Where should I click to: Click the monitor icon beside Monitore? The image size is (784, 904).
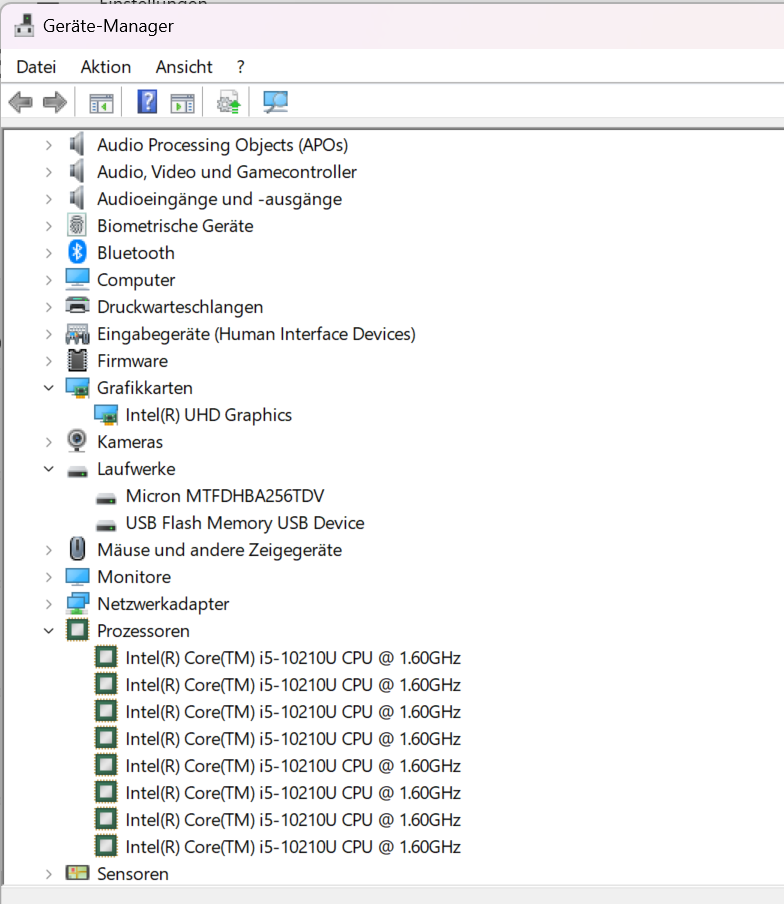(x=77, y=577)
